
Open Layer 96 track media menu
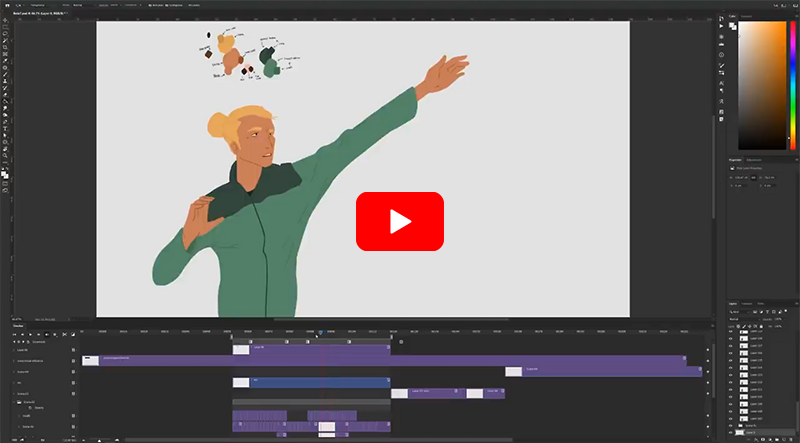(x=73, y=350)
